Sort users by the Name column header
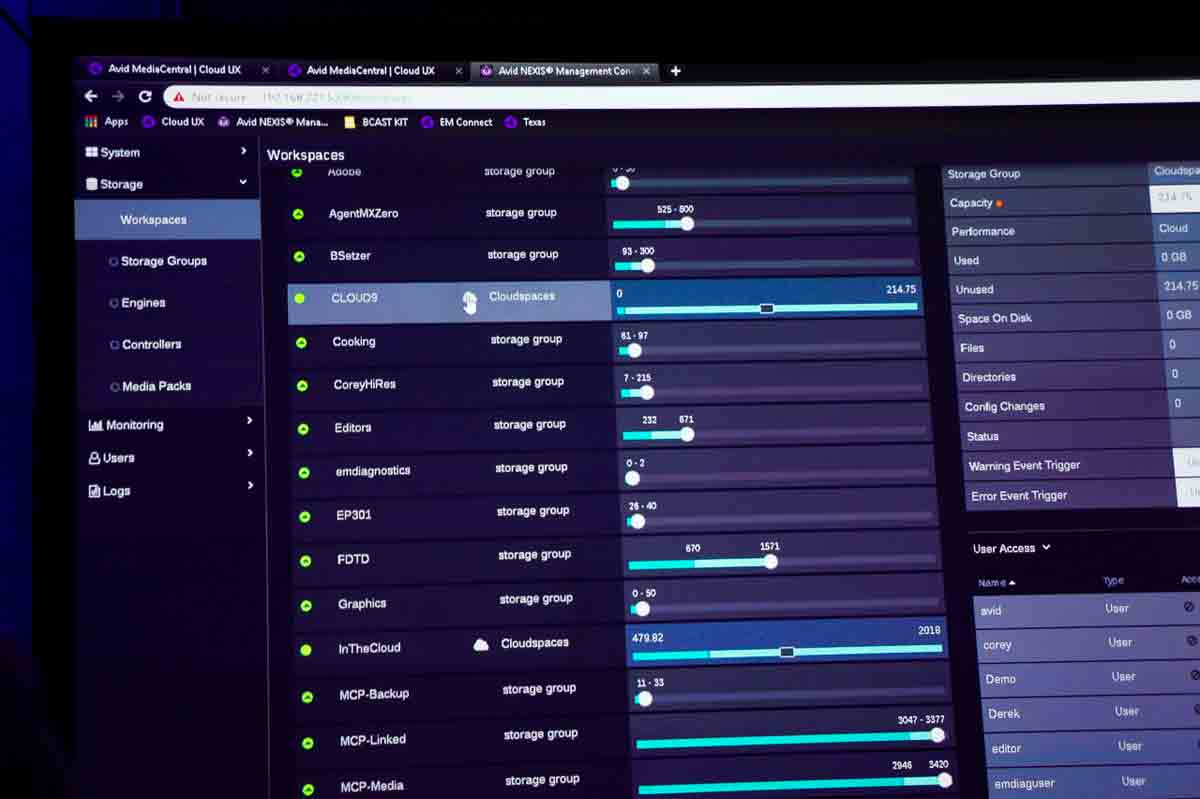1200x799 pixels. coord(996,582)
